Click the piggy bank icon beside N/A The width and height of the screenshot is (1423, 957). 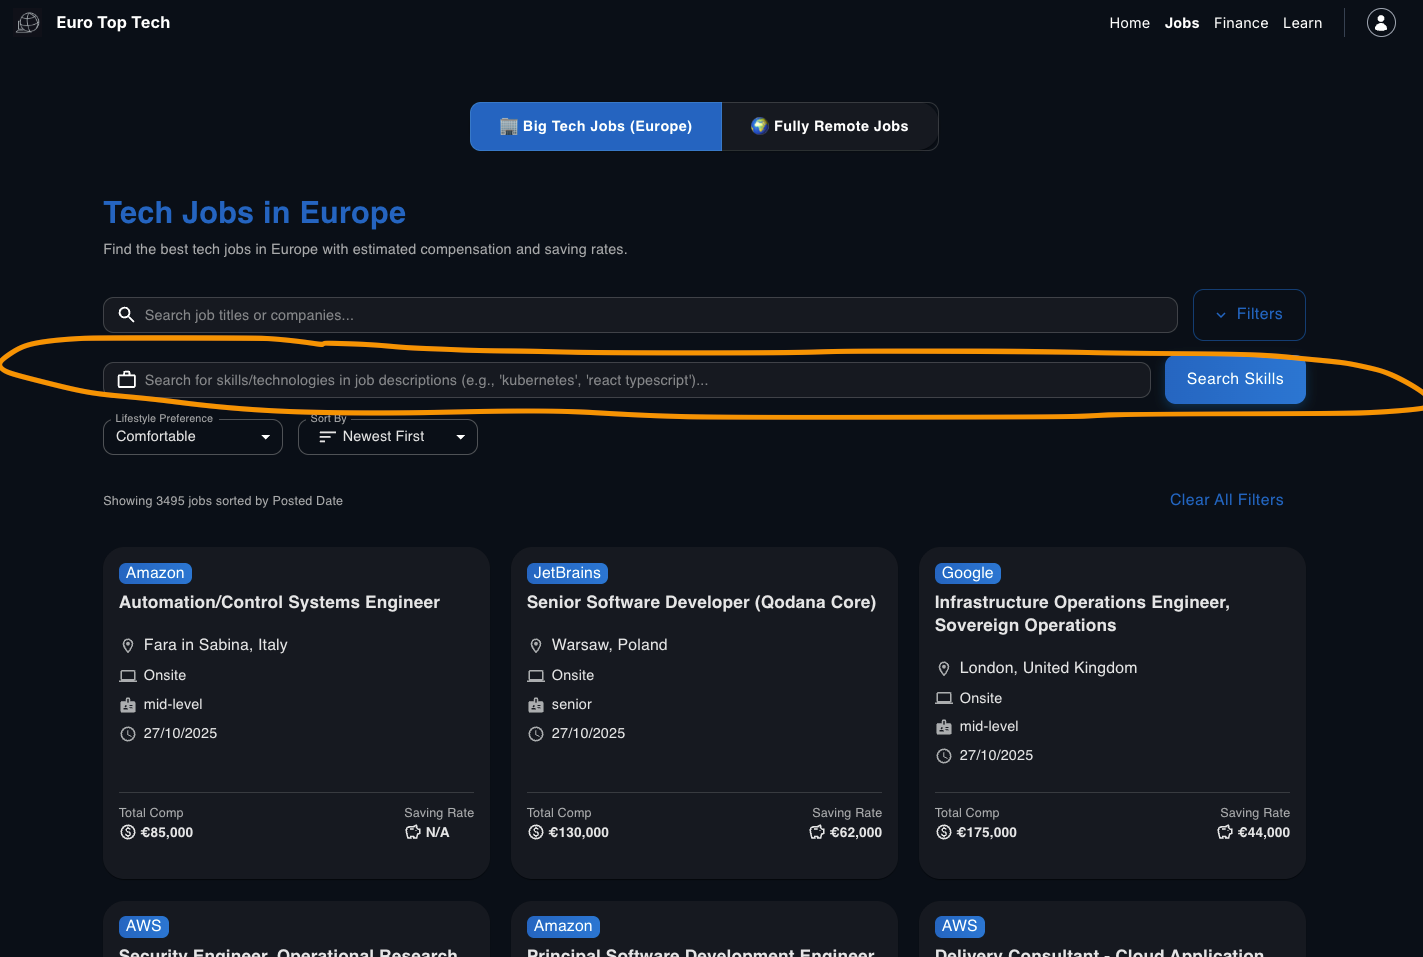coord(413,832)
